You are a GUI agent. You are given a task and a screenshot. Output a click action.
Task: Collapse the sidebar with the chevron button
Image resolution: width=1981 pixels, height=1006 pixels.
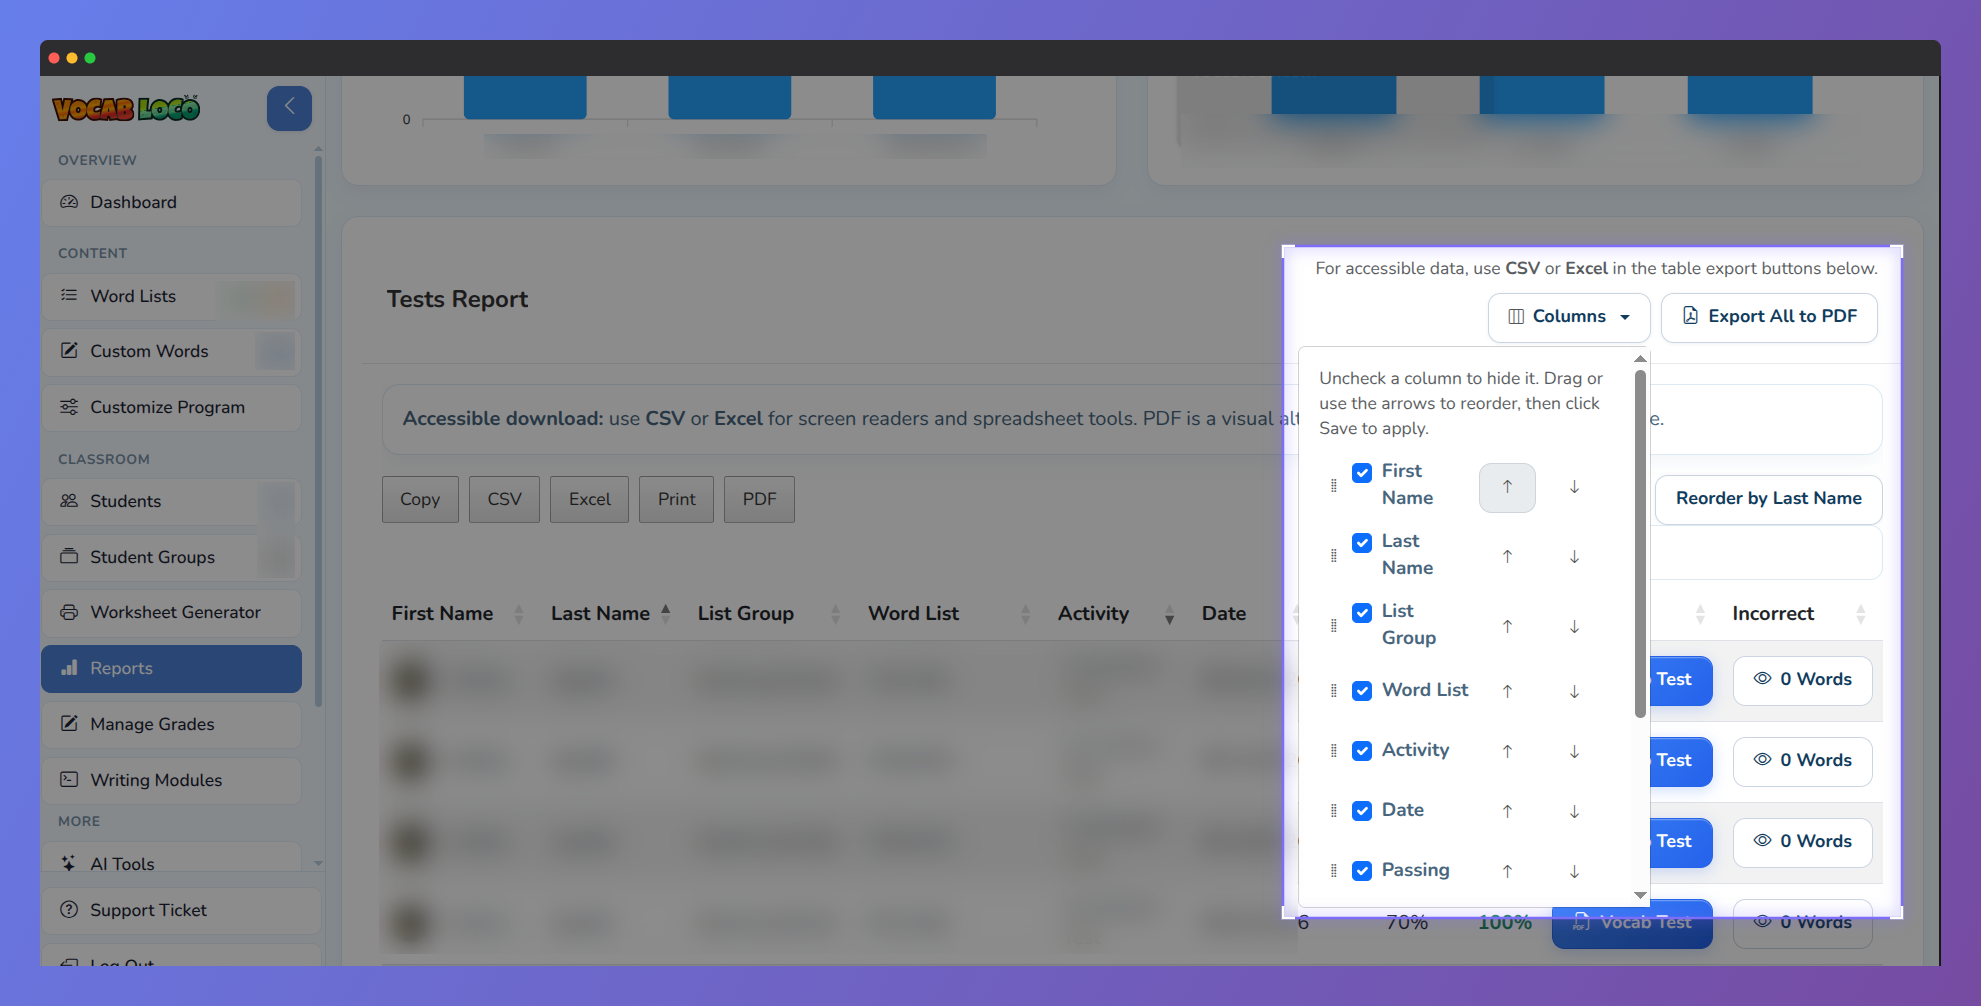289,108
